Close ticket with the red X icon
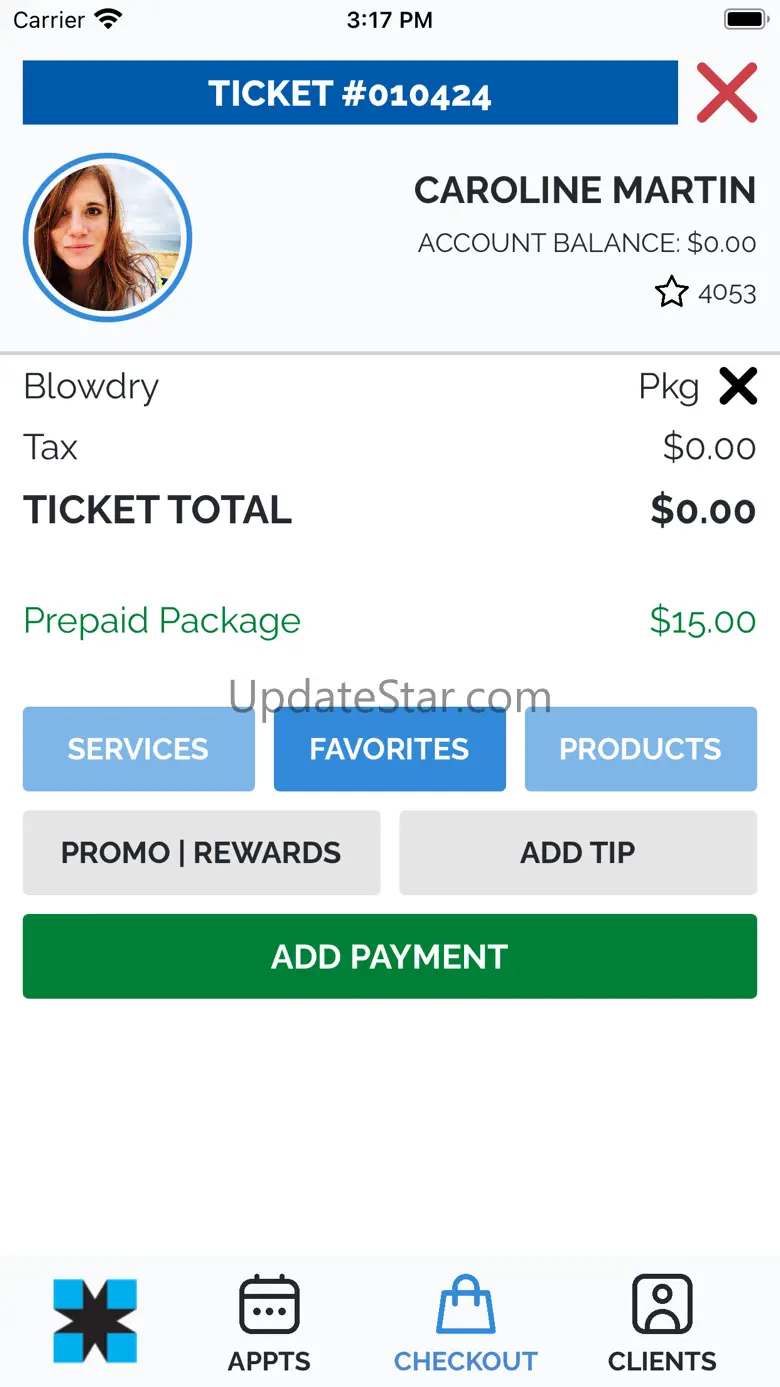Viewport: 780px width, 1387px height. (x=727, y=93)
